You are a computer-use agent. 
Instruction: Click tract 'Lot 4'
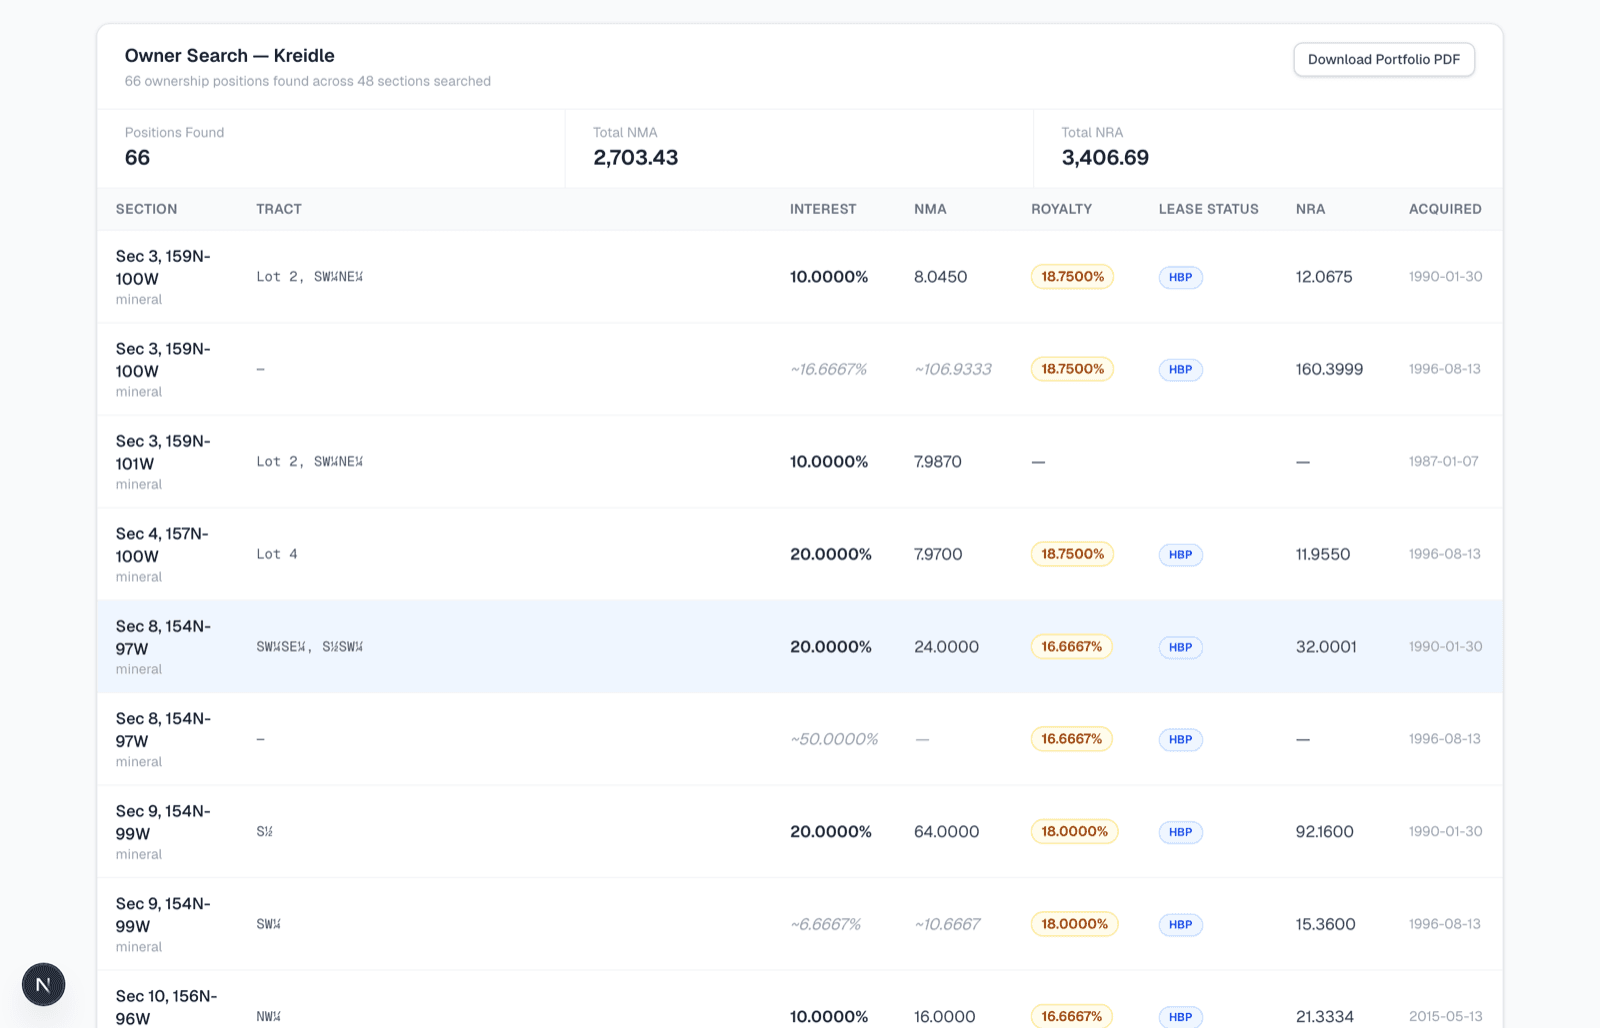click(277, 554)
